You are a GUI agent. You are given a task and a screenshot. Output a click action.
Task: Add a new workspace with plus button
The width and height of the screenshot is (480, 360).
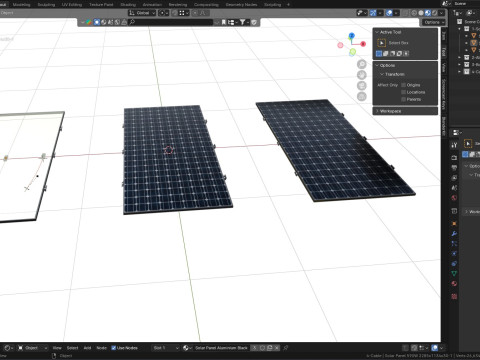288,5
